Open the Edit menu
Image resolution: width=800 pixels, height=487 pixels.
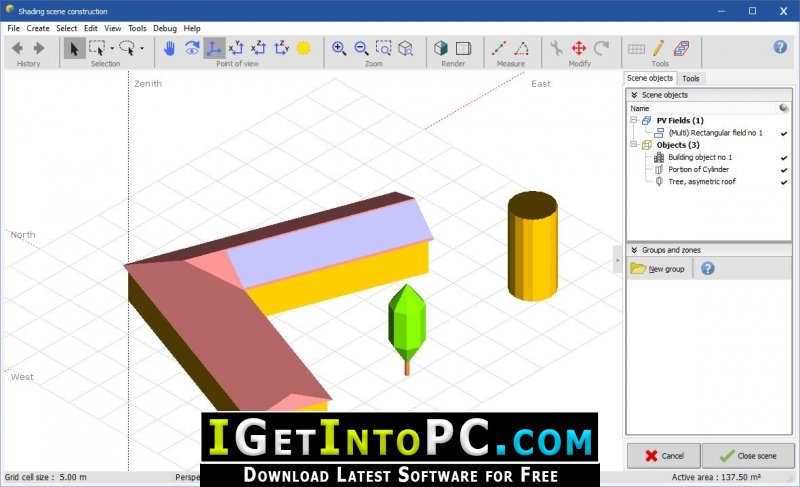tap(91, 29)
